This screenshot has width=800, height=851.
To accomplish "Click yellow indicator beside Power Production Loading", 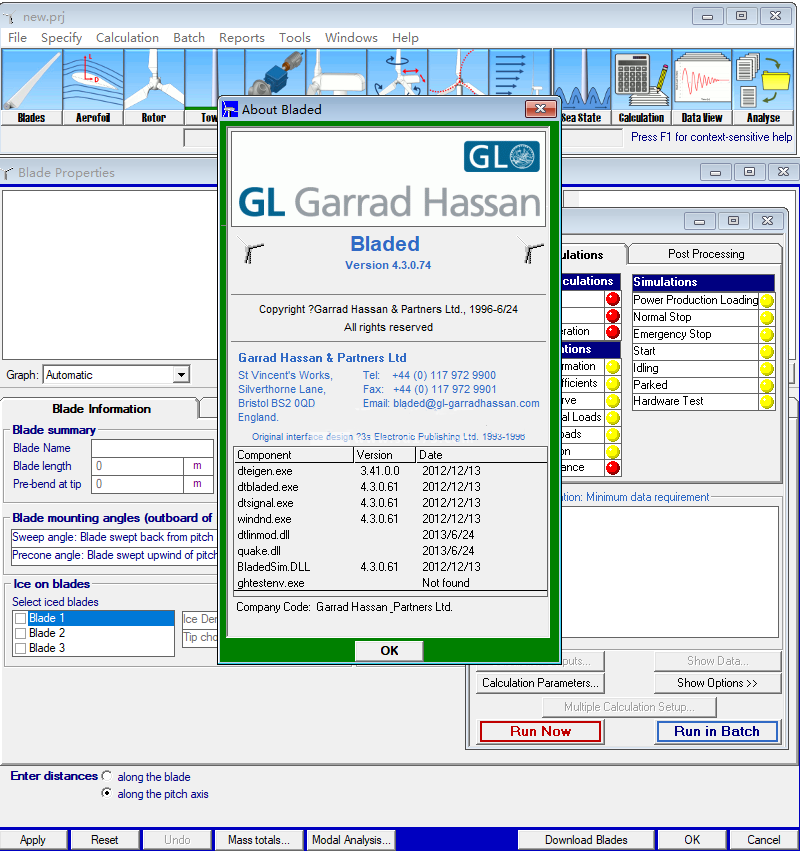I will click(x=767, y=300).
